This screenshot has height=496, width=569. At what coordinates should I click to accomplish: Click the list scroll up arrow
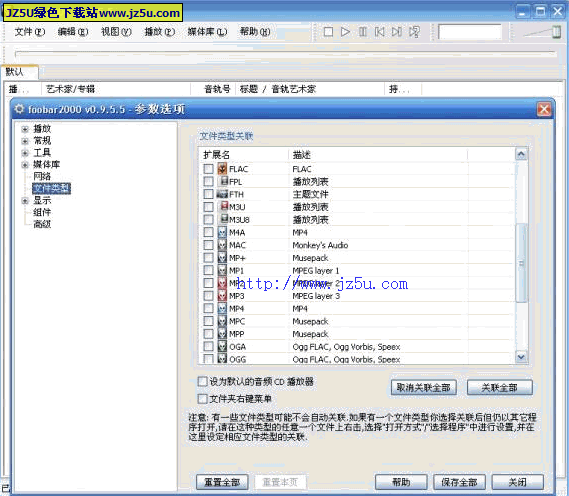[x=521, y=155]
